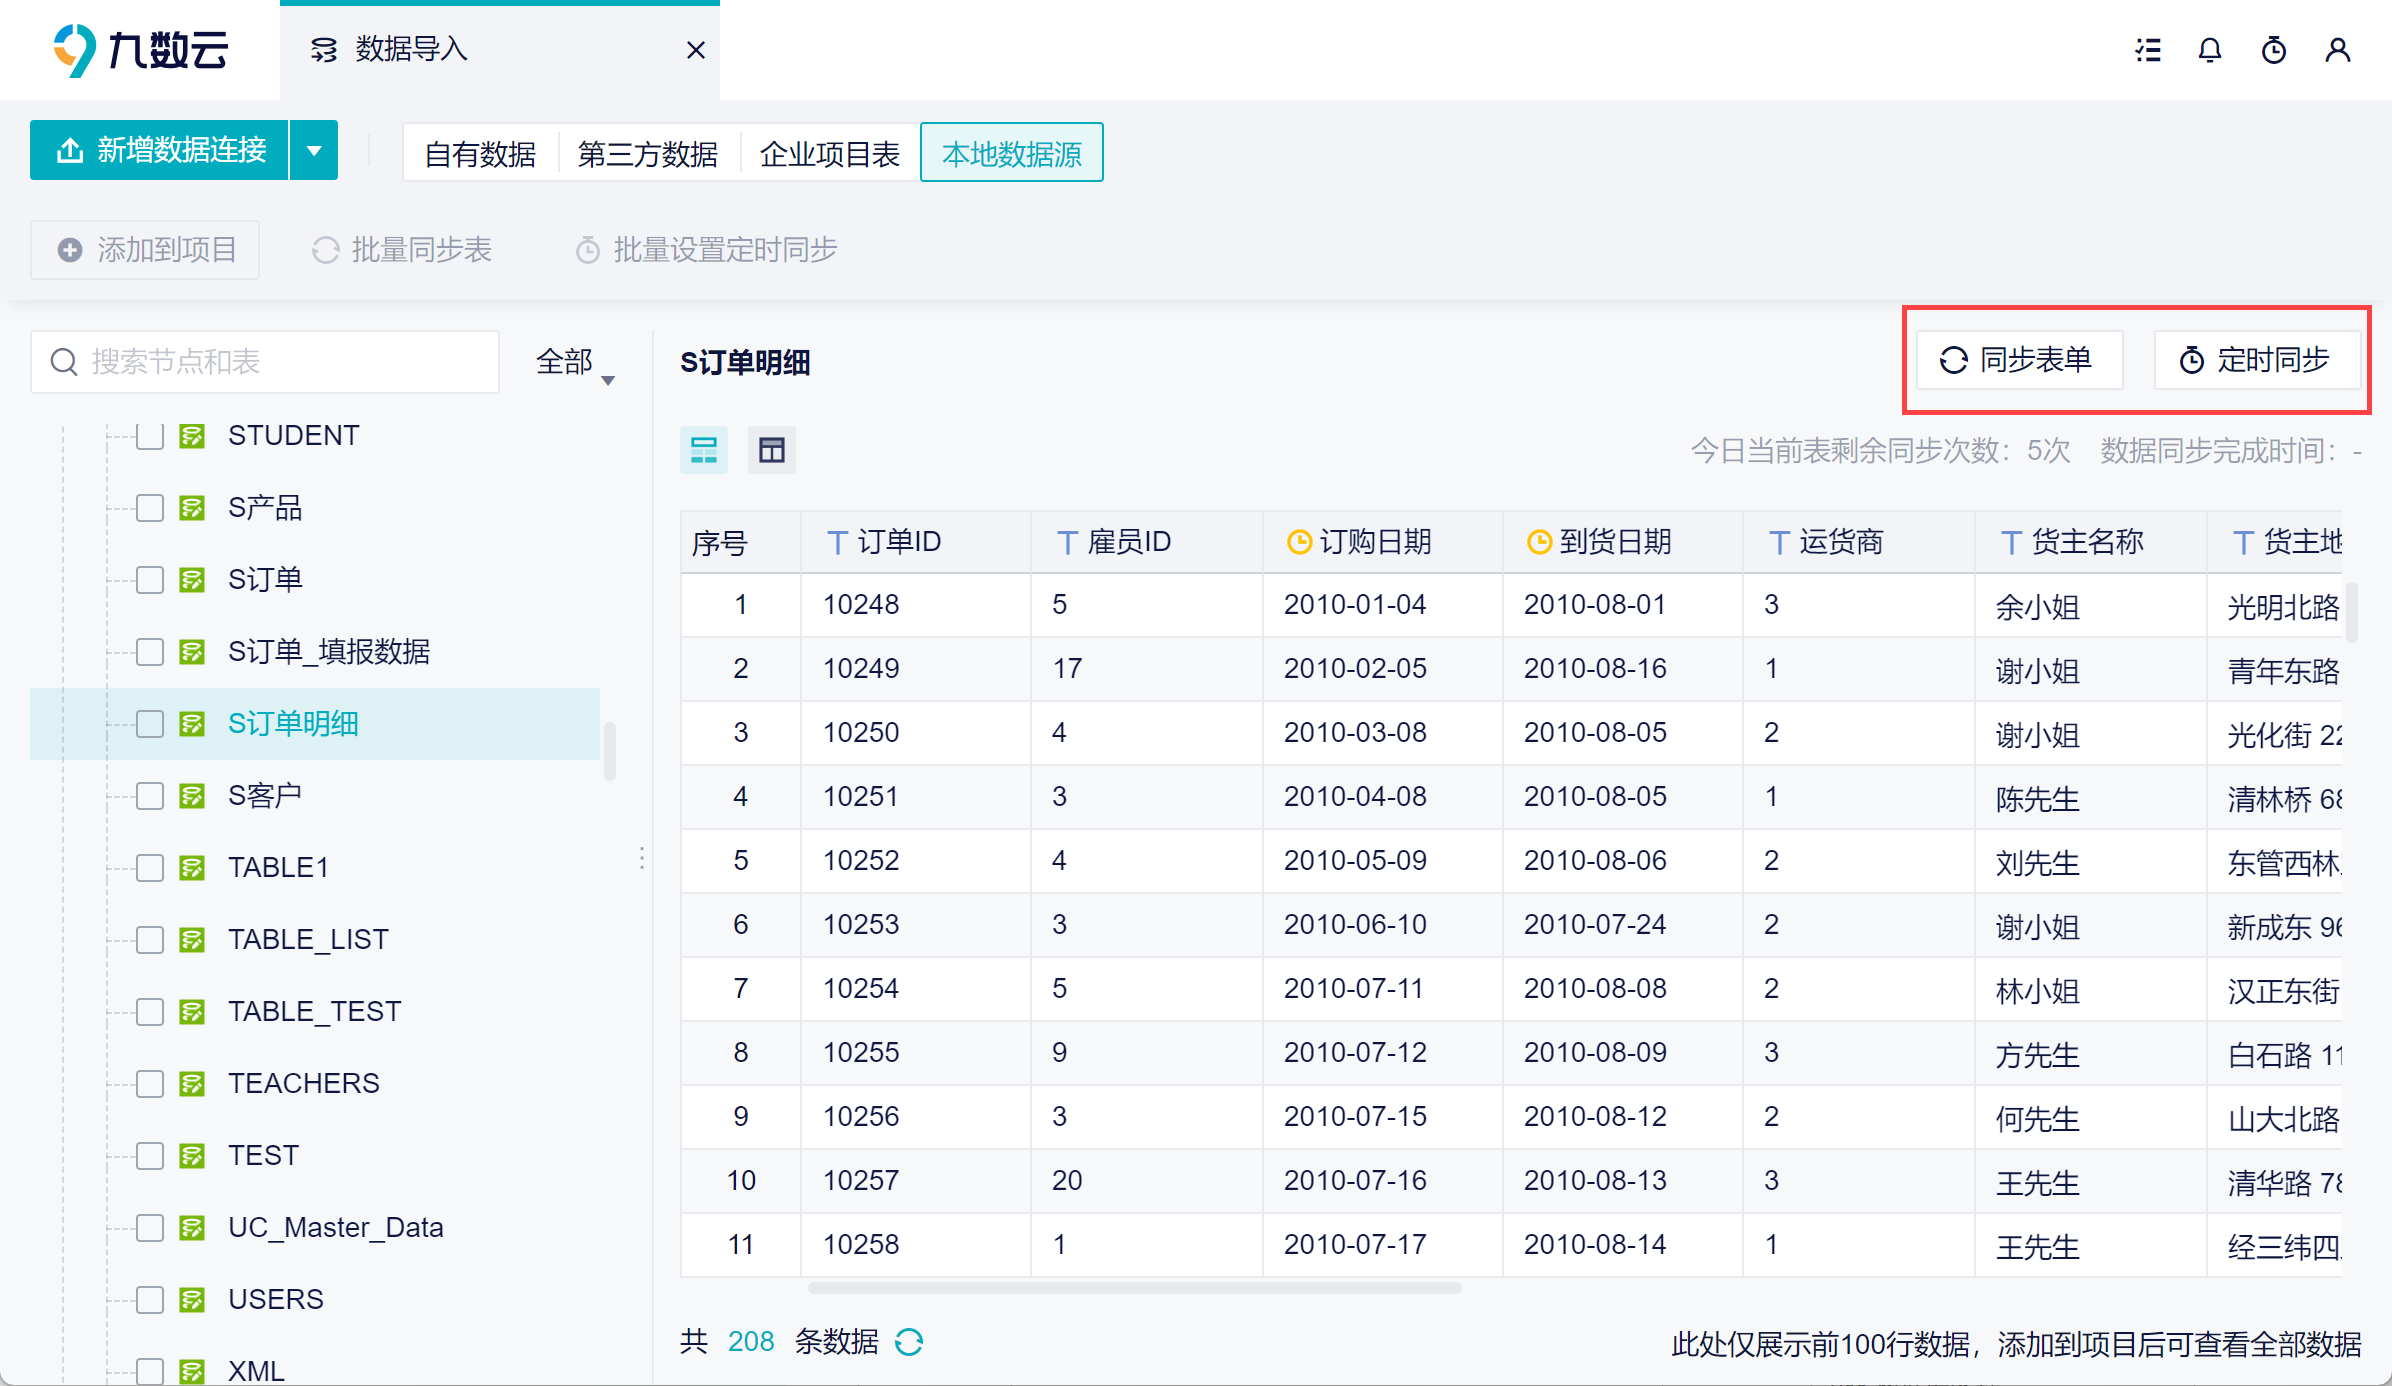Open the timer clock icon in header
The image size is (2392, 1386).
click(2274, 50)
